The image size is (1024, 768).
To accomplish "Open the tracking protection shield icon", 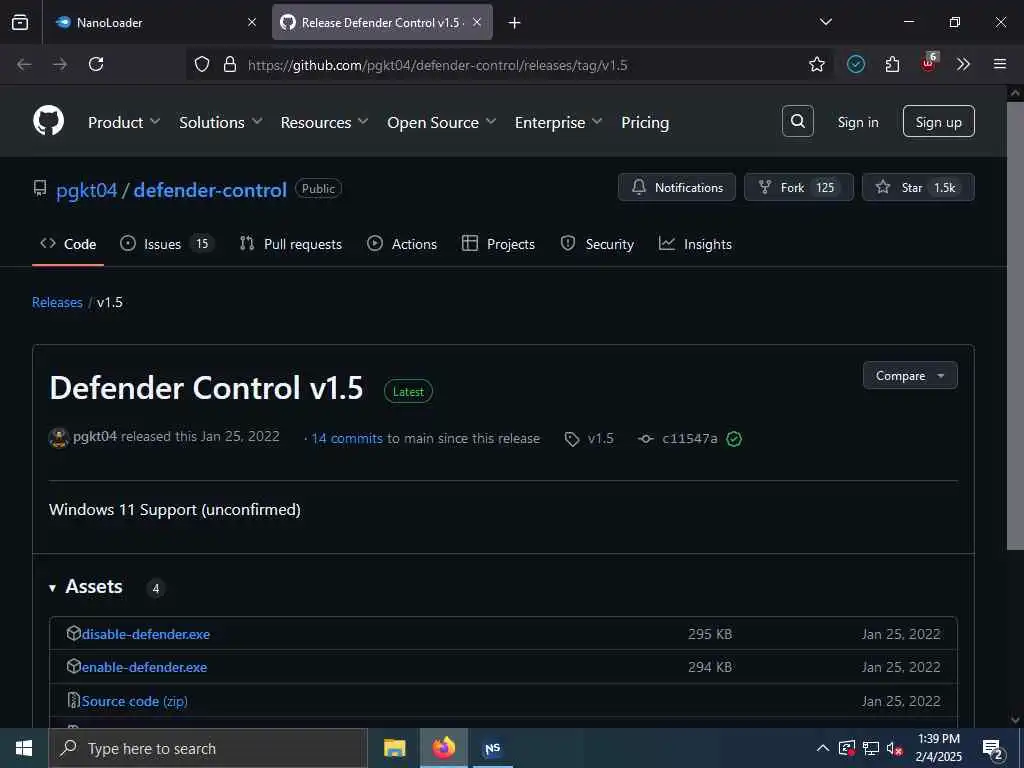I will click(202, 64).
